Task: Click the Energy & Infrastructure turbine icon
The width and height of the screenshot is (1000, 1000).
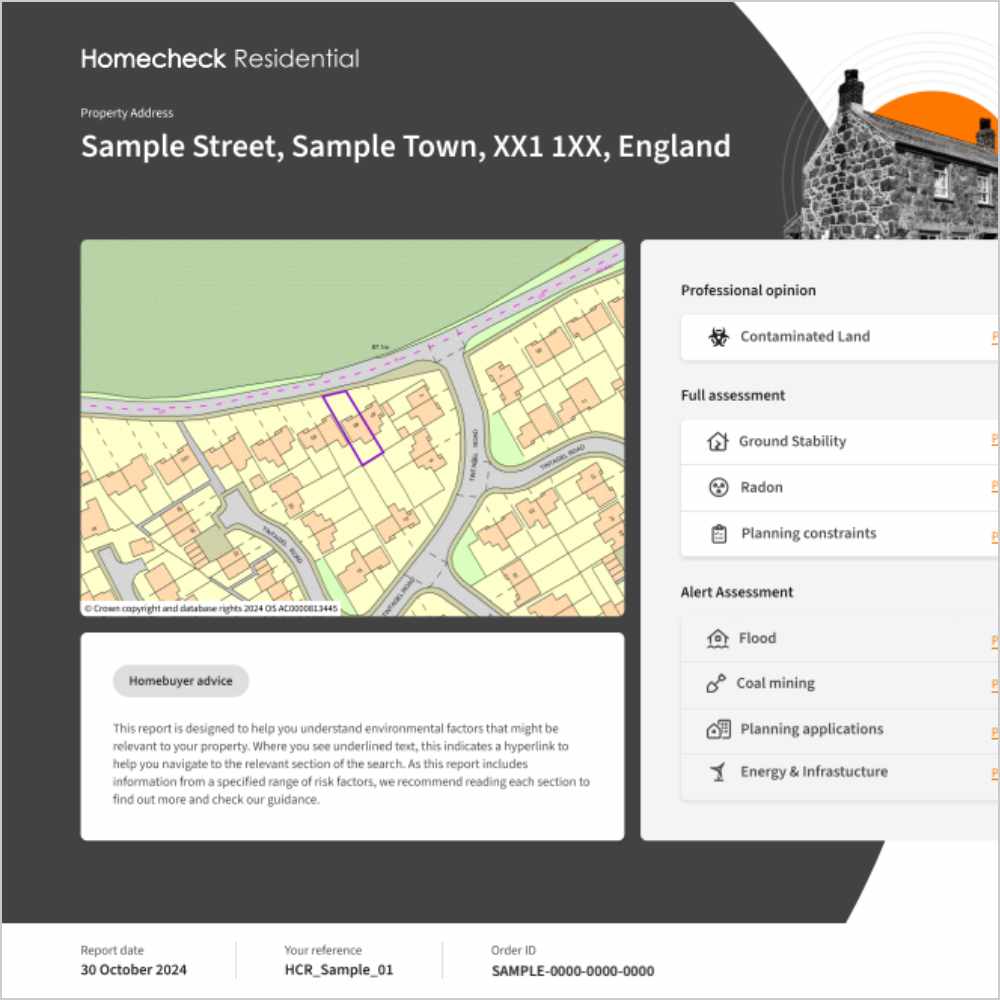Action: [x=719, y=772]
